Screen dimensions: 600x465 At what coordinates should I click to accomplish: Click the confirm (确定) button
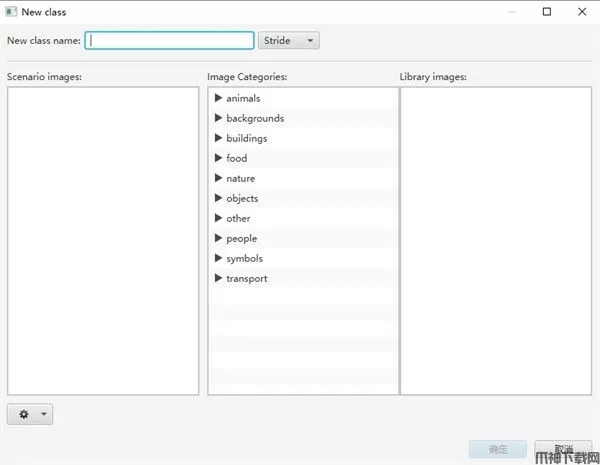coord(498,449)
